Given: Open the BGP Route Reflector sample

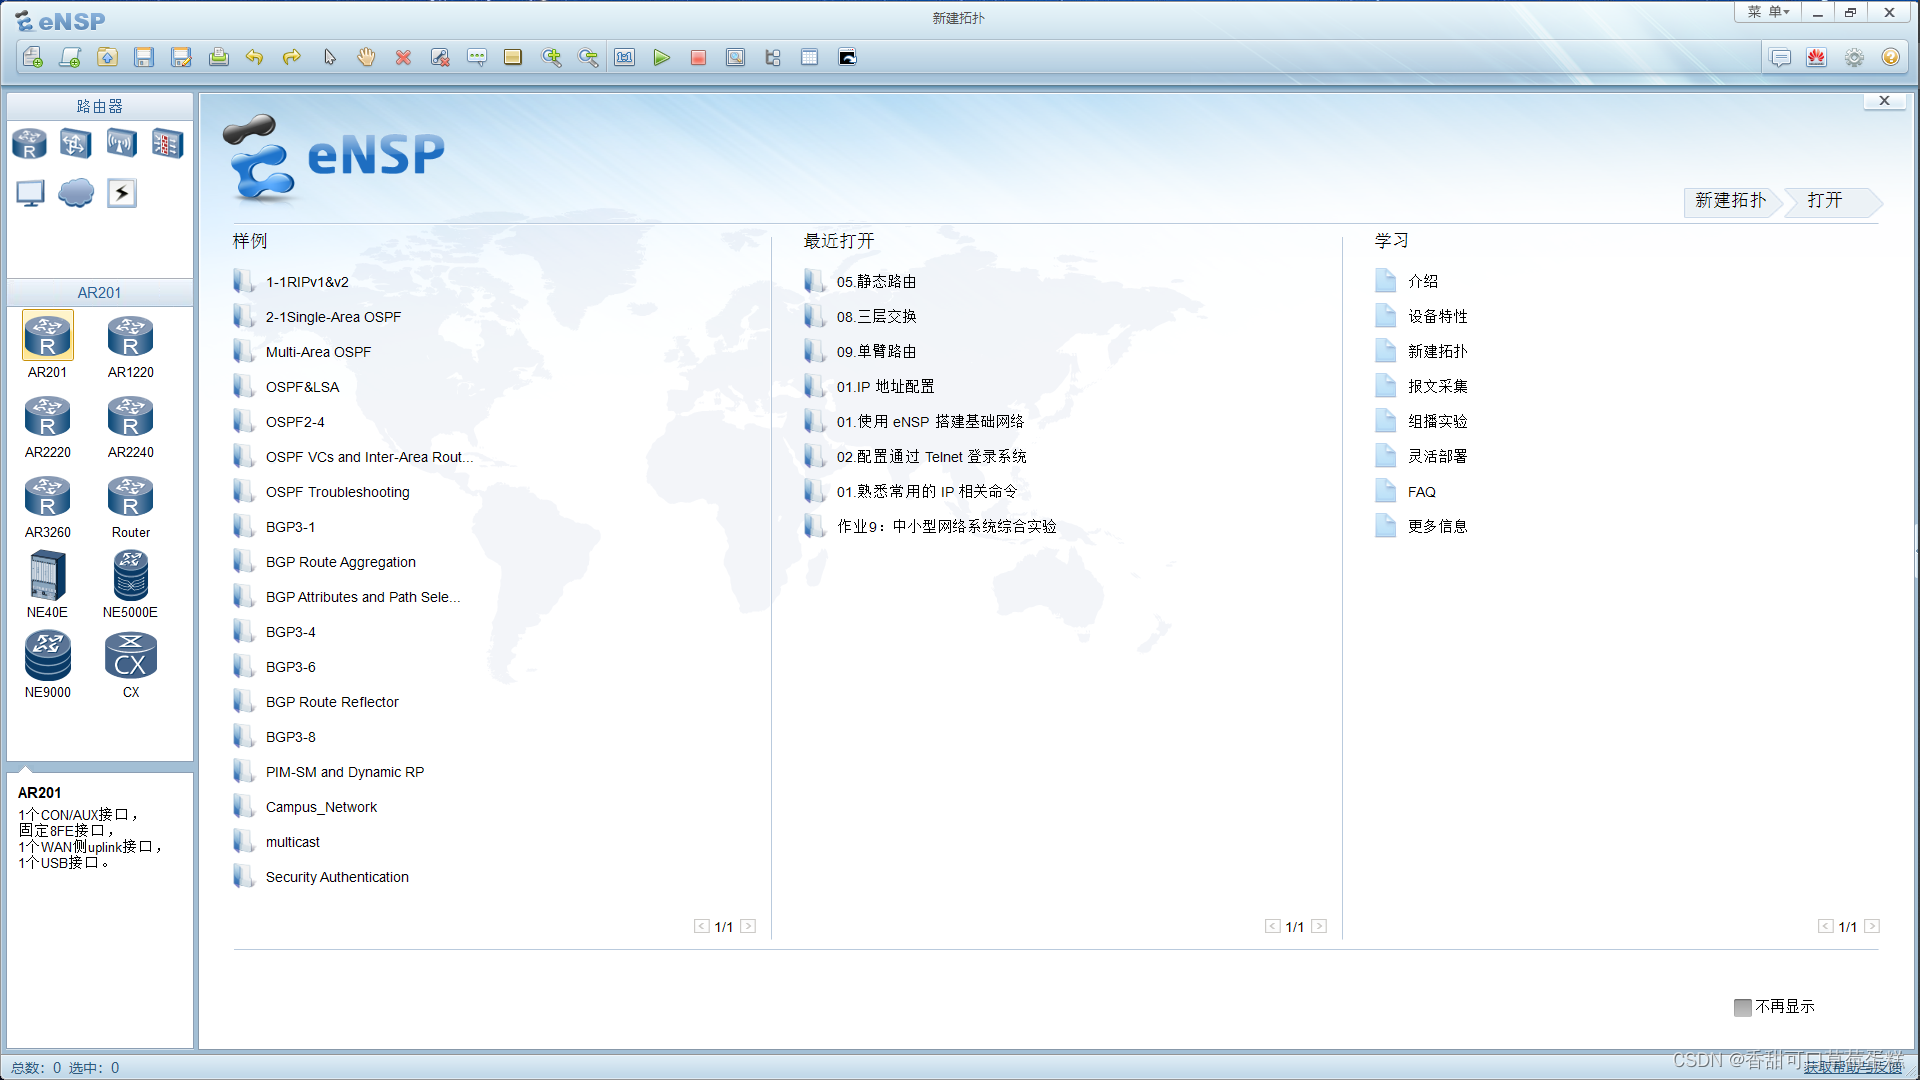Looking at the screenshot, I should [x=332, y=702].
